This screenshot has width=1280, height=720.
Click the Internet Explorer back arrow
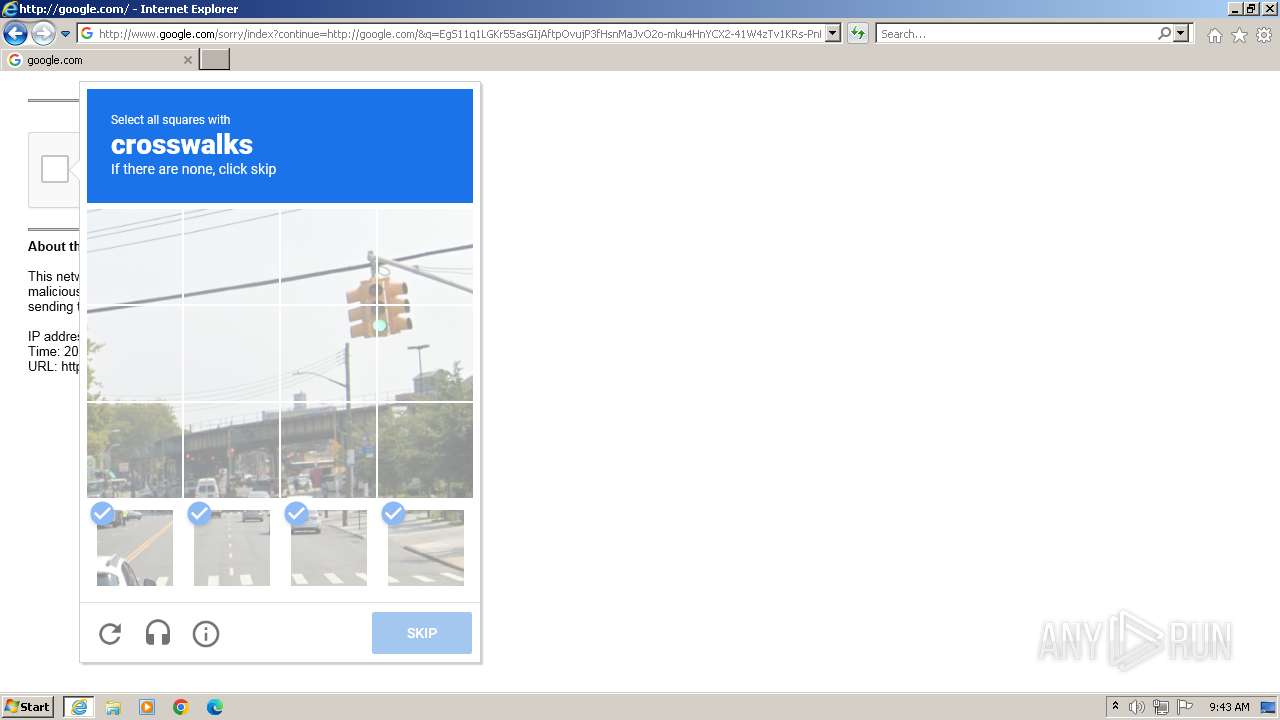tap(15, 34)
